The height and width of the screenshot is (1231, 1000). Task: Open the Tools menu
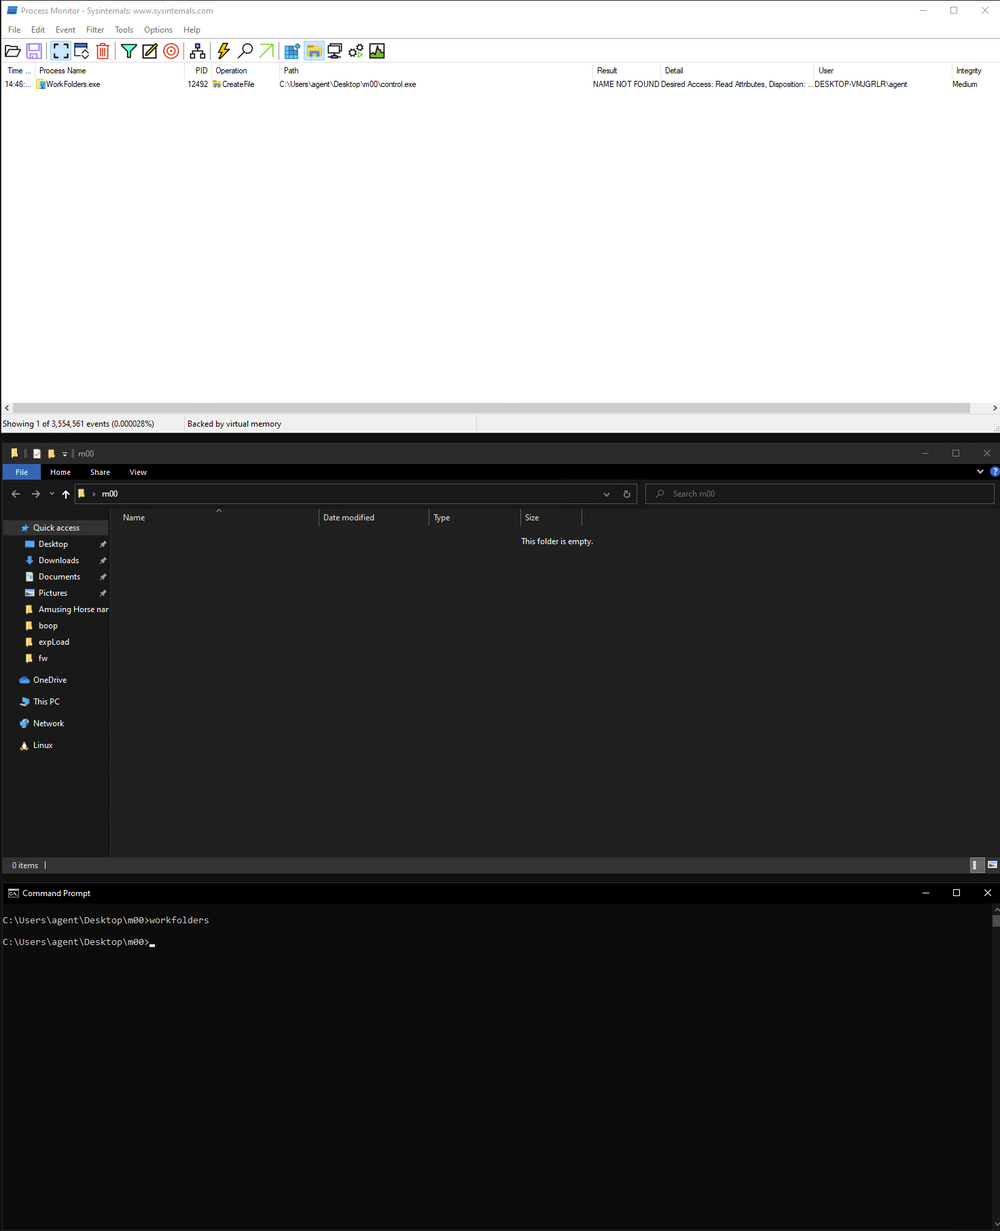point(124,30)
